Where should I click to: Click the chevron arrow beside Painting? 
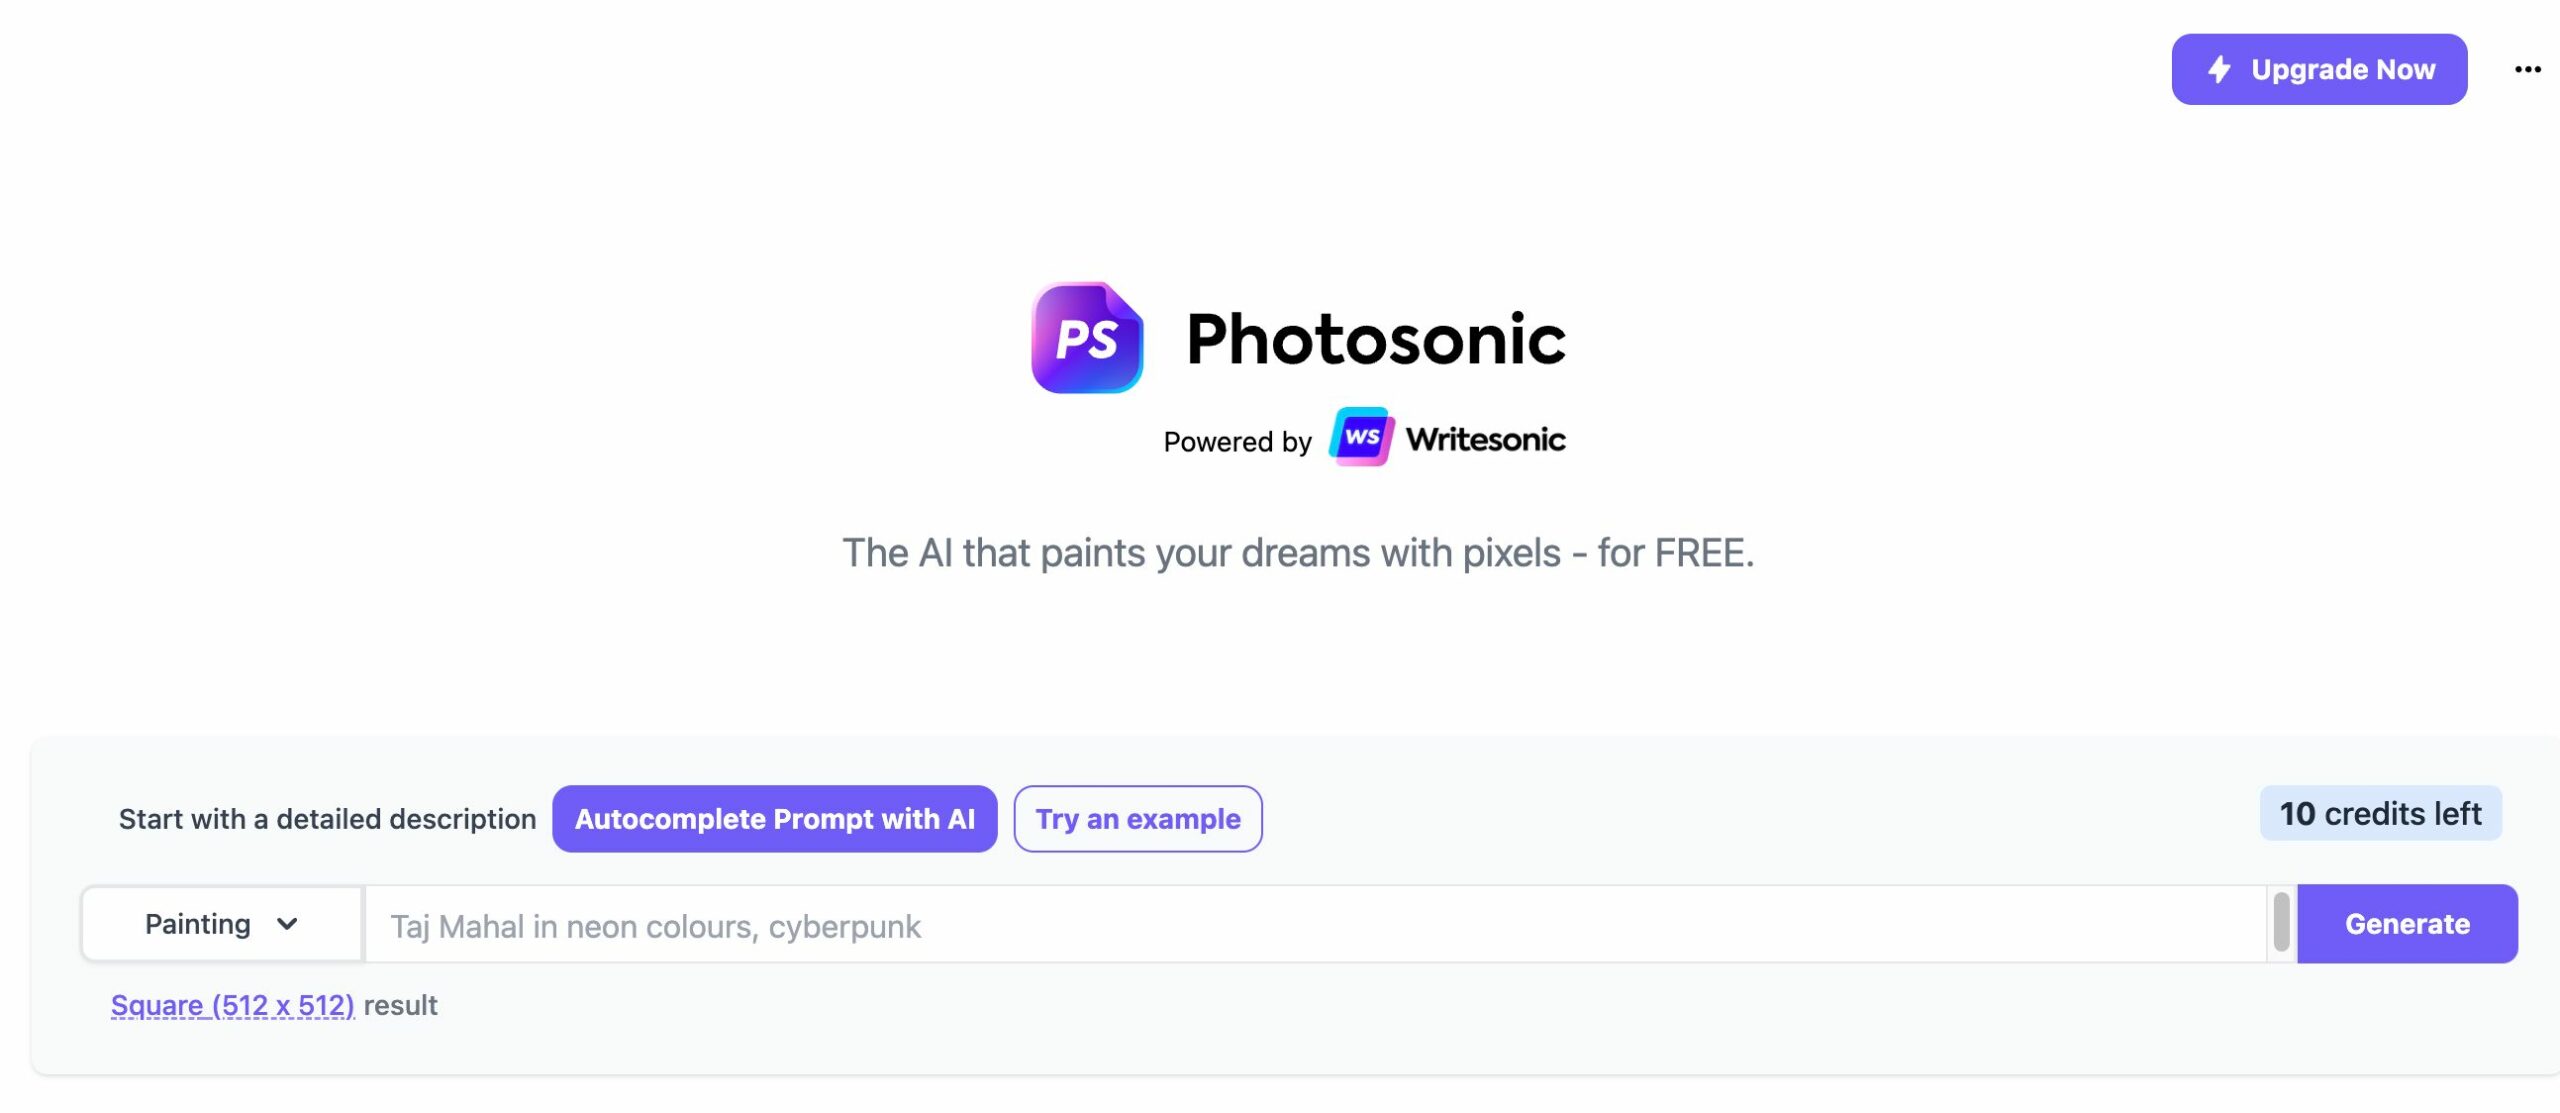pos(287,924)
